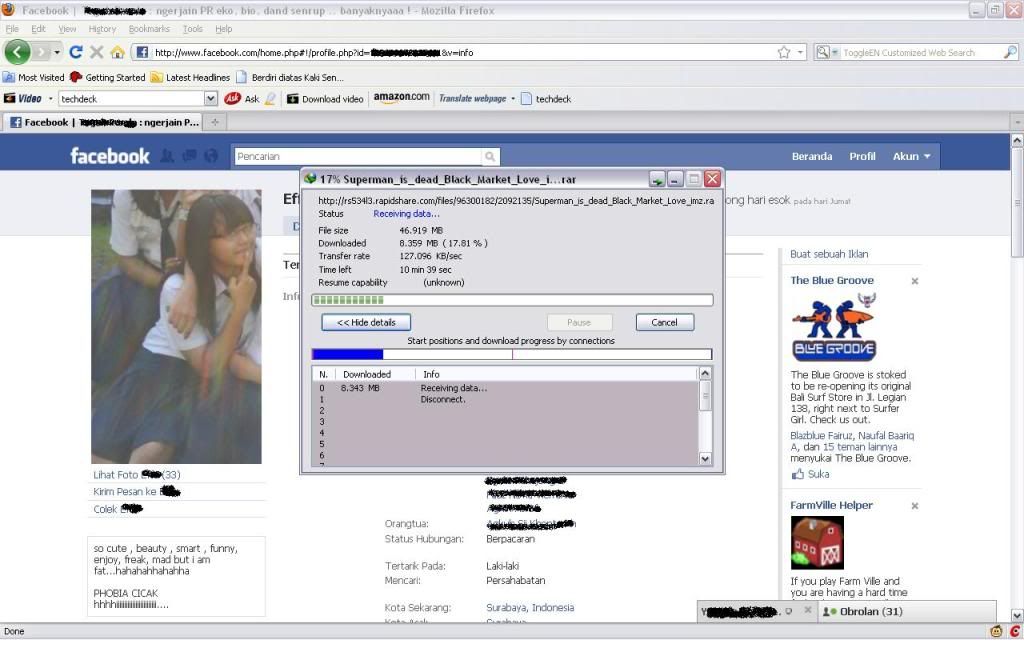1024x672 pixels.
Task: Open the address bar history dropdown
Action: click(x=801, y=52)
